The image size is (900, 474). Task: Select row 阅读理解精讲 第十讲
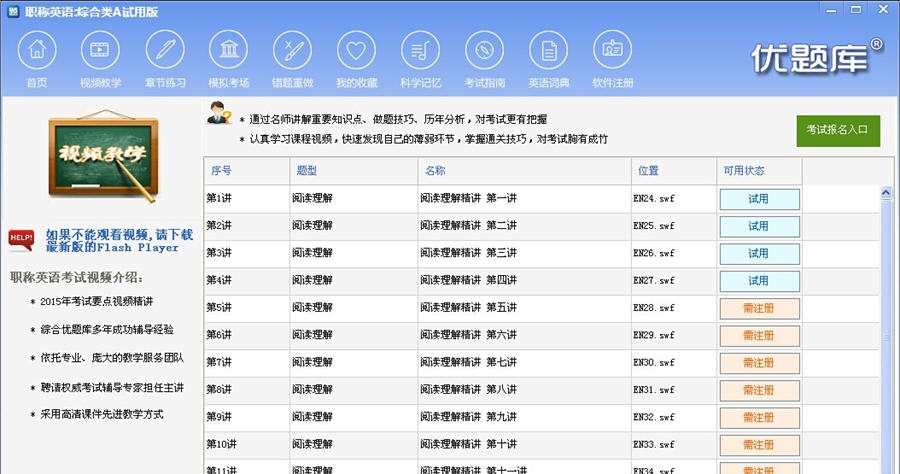pos(541,445)
